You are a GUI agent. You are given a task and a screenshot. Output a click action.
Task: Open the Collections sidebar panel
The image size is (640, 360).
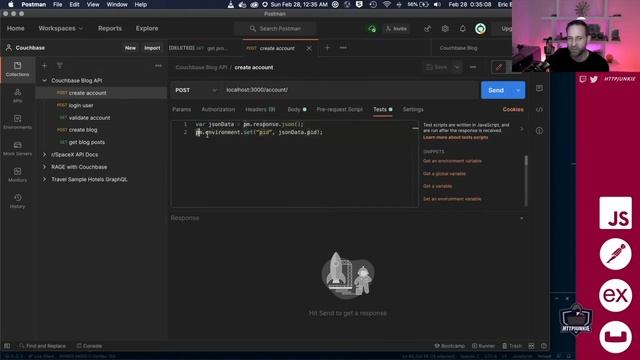coord(17,69)
